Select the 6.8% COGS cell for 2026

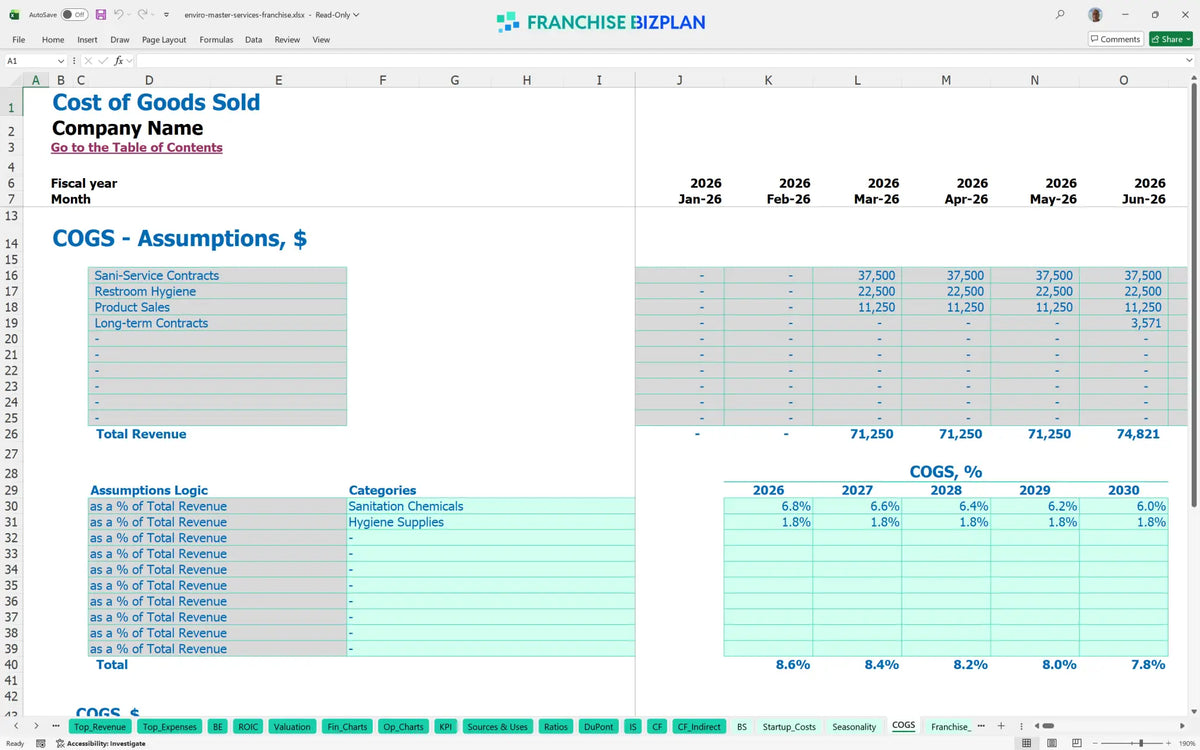click(768, 506)
